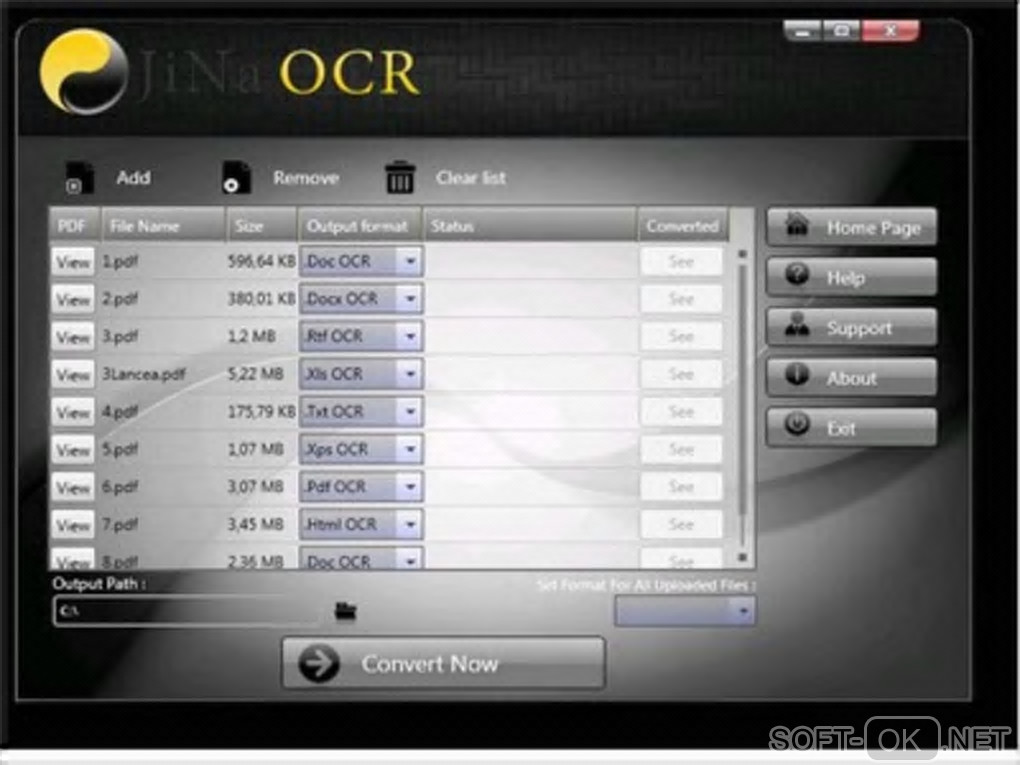Select the 596,64 KB size cell
This screenshot has width=1020, height=765.
pyautogui.click(x=262, y=262)
